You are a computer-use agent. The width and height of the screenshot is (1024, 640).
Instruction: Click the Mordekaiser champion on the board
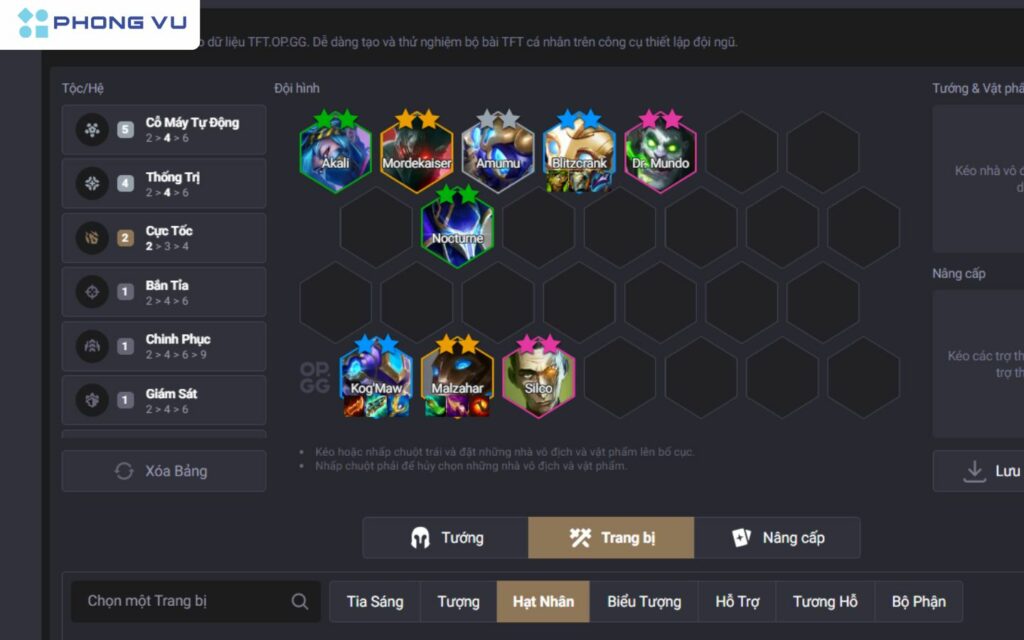tap(417, 152)
